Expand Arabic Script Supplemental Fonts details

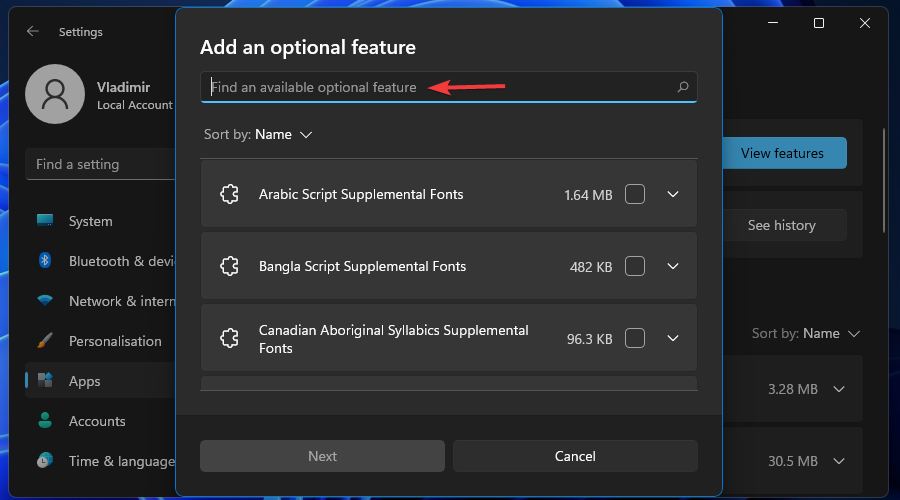click(673, 195)
